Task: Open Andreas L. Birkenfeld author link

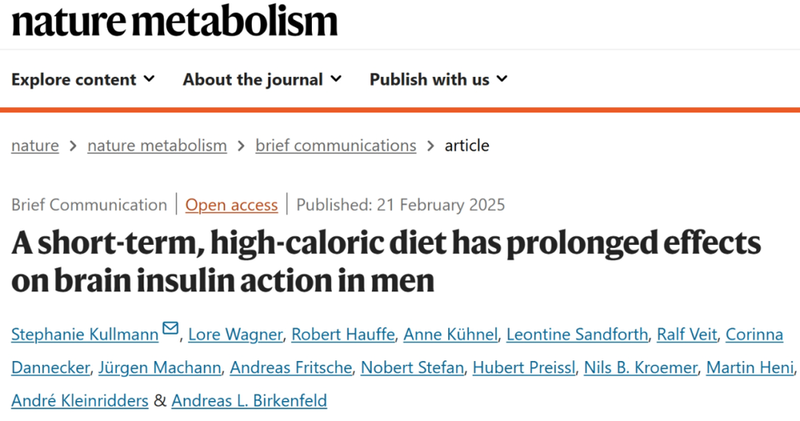Action: coord(249,401)
